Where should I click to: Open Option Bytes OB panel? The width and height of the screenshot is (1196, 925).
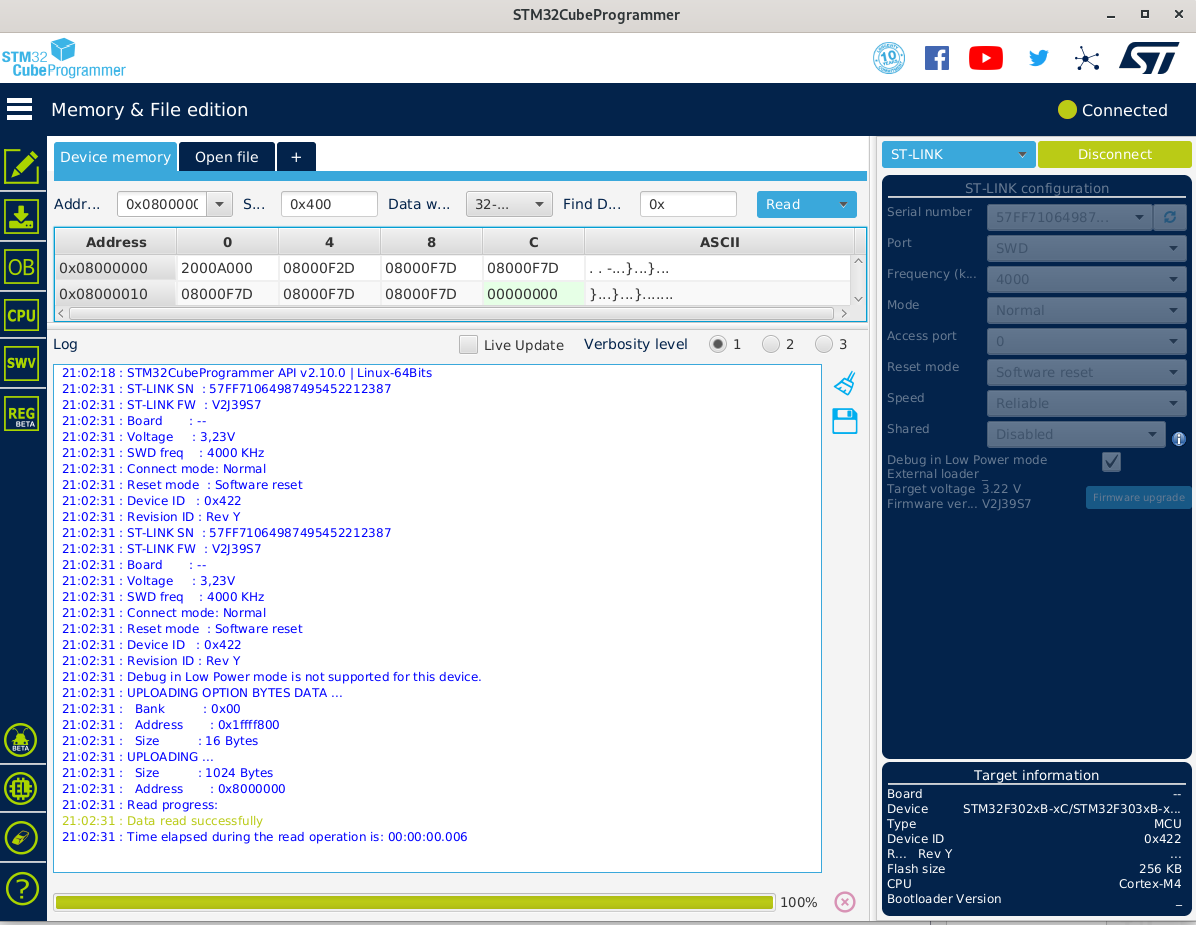point(21,267)
